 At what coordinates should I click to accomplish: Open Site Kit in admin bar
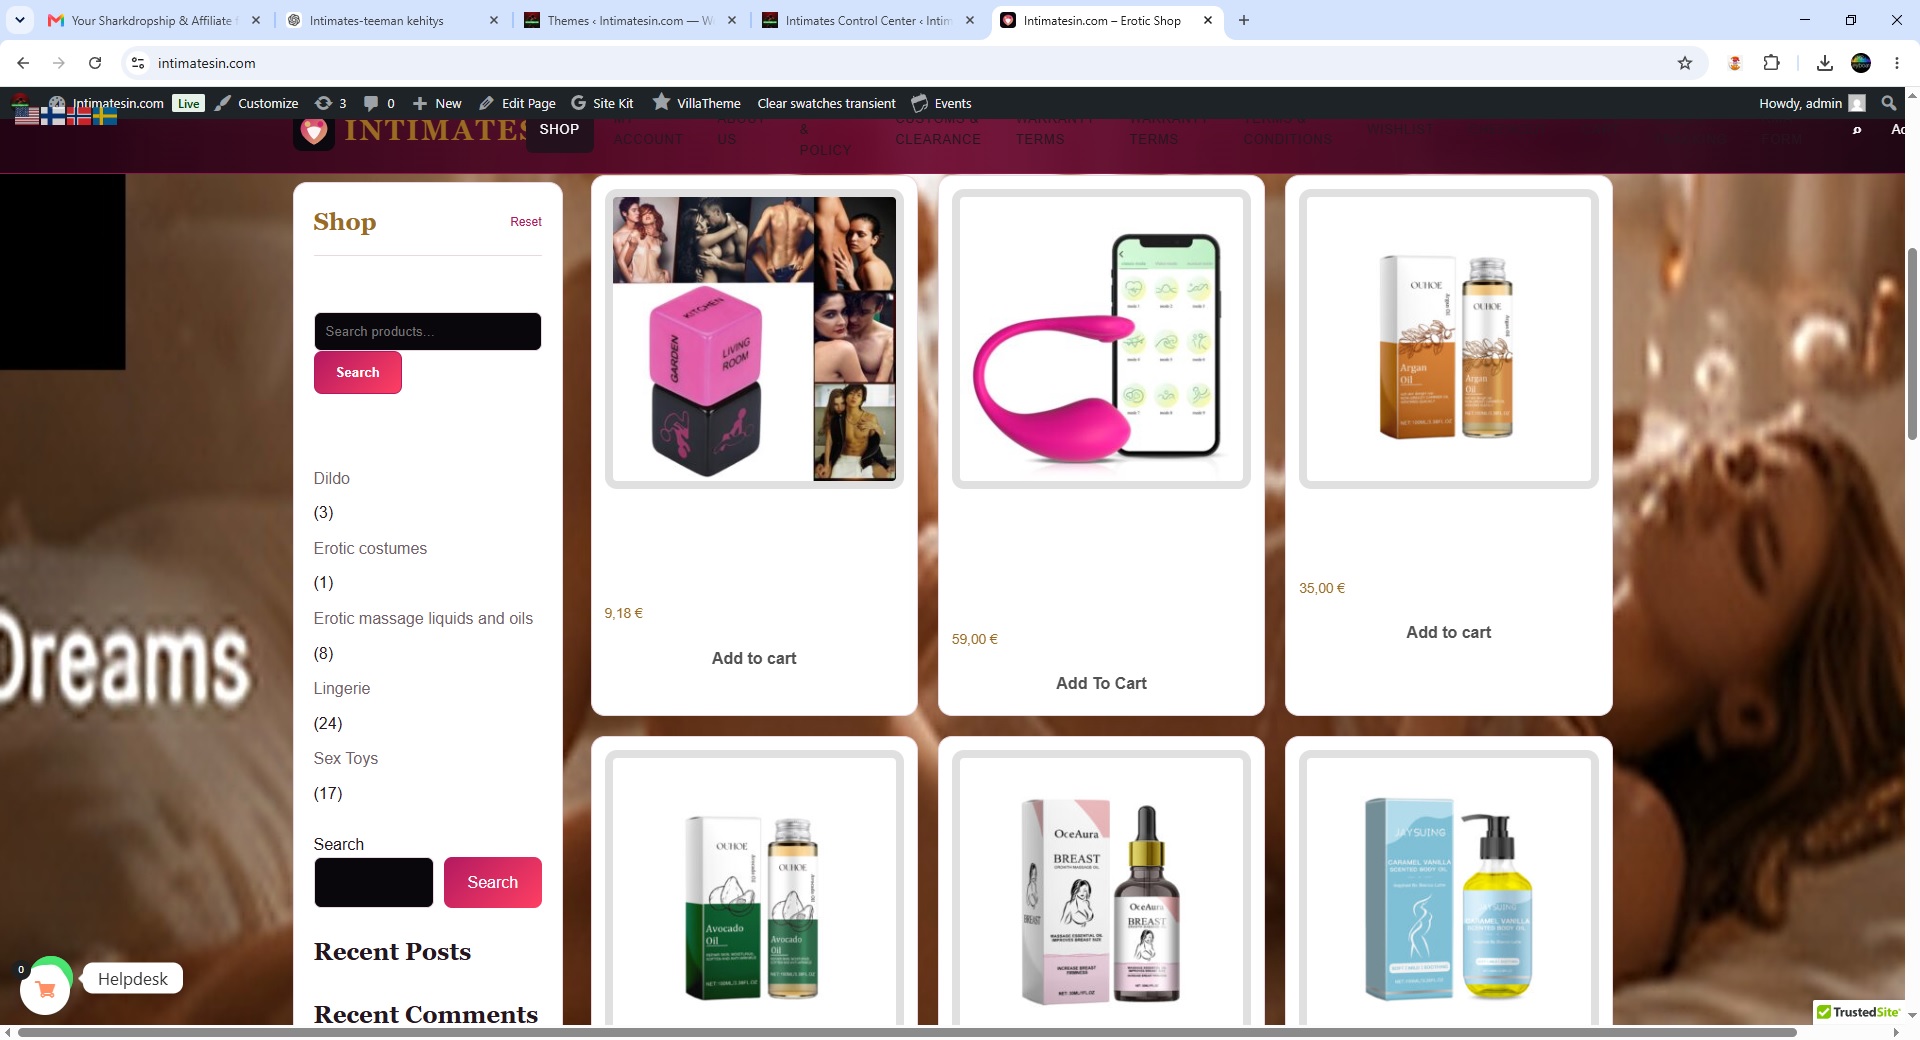click(602, 103)
